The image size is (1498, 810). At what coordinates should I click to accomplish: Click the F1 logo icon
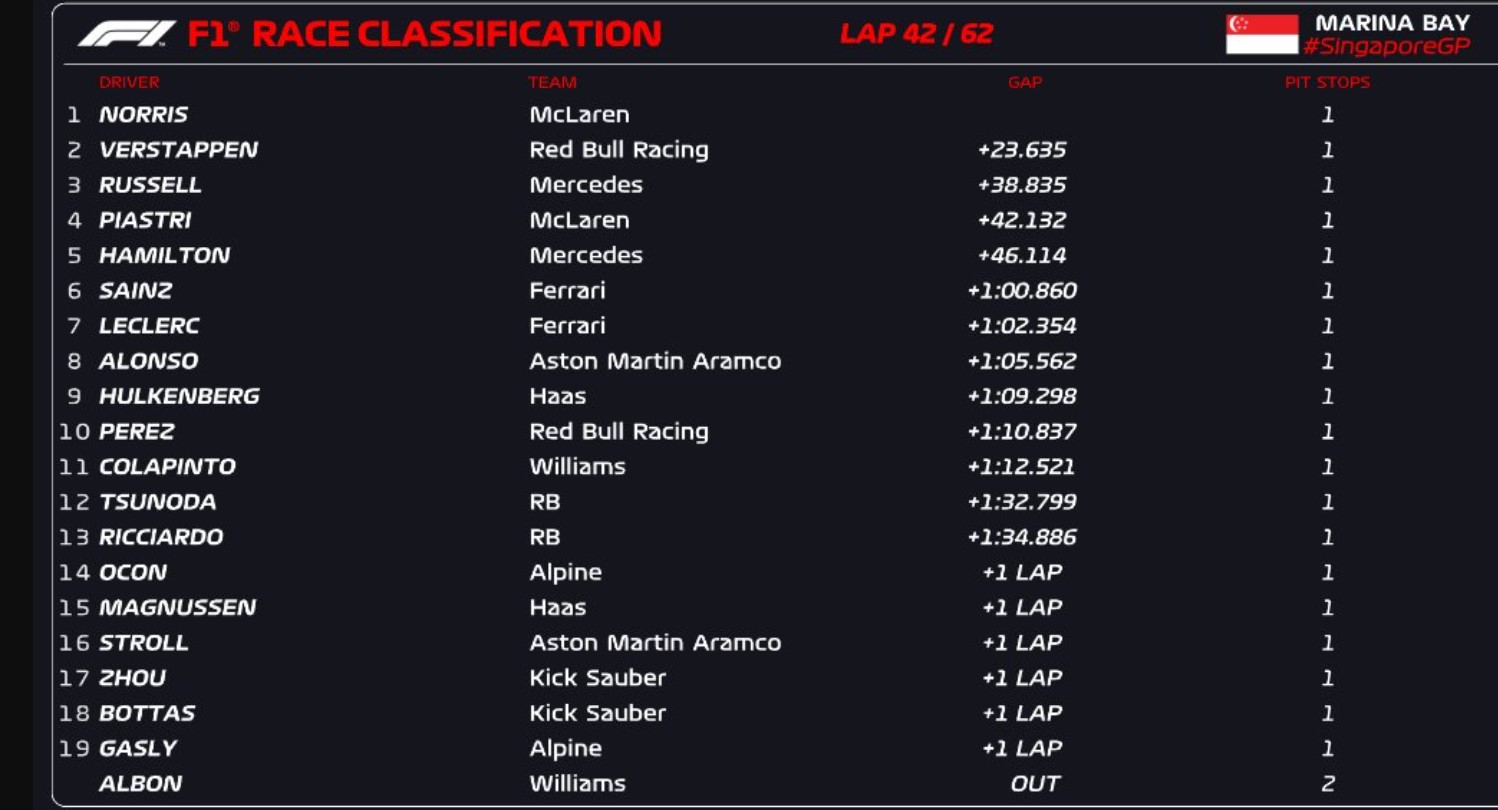(x=127, y=34)
